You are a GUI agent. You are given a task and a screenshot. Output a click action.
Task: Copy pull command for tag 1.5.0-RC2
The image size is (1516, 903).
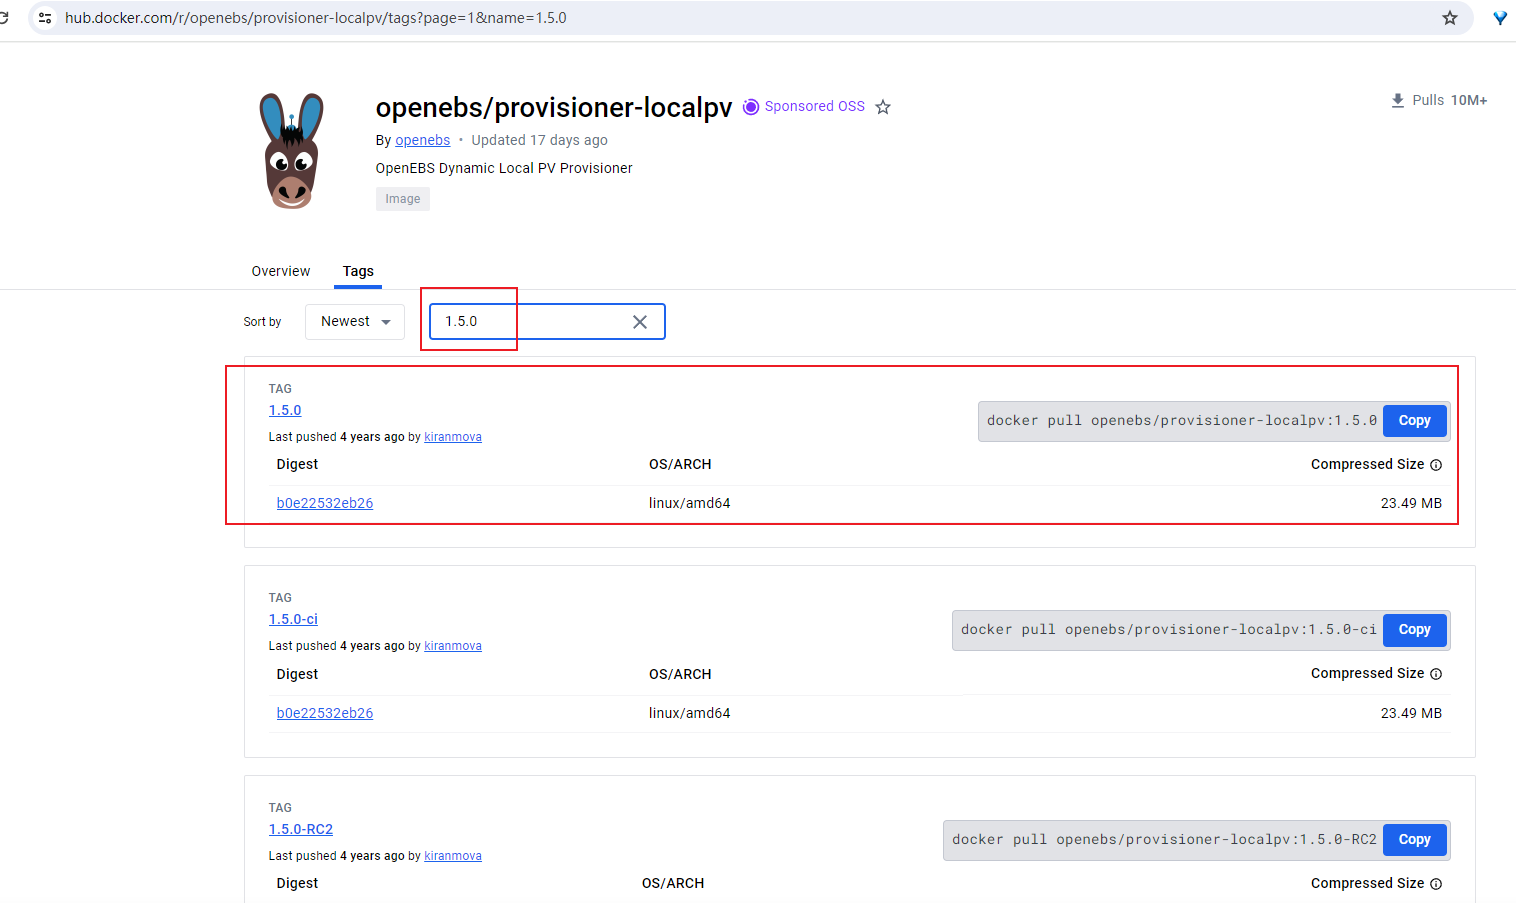(x=1414, y=840)
